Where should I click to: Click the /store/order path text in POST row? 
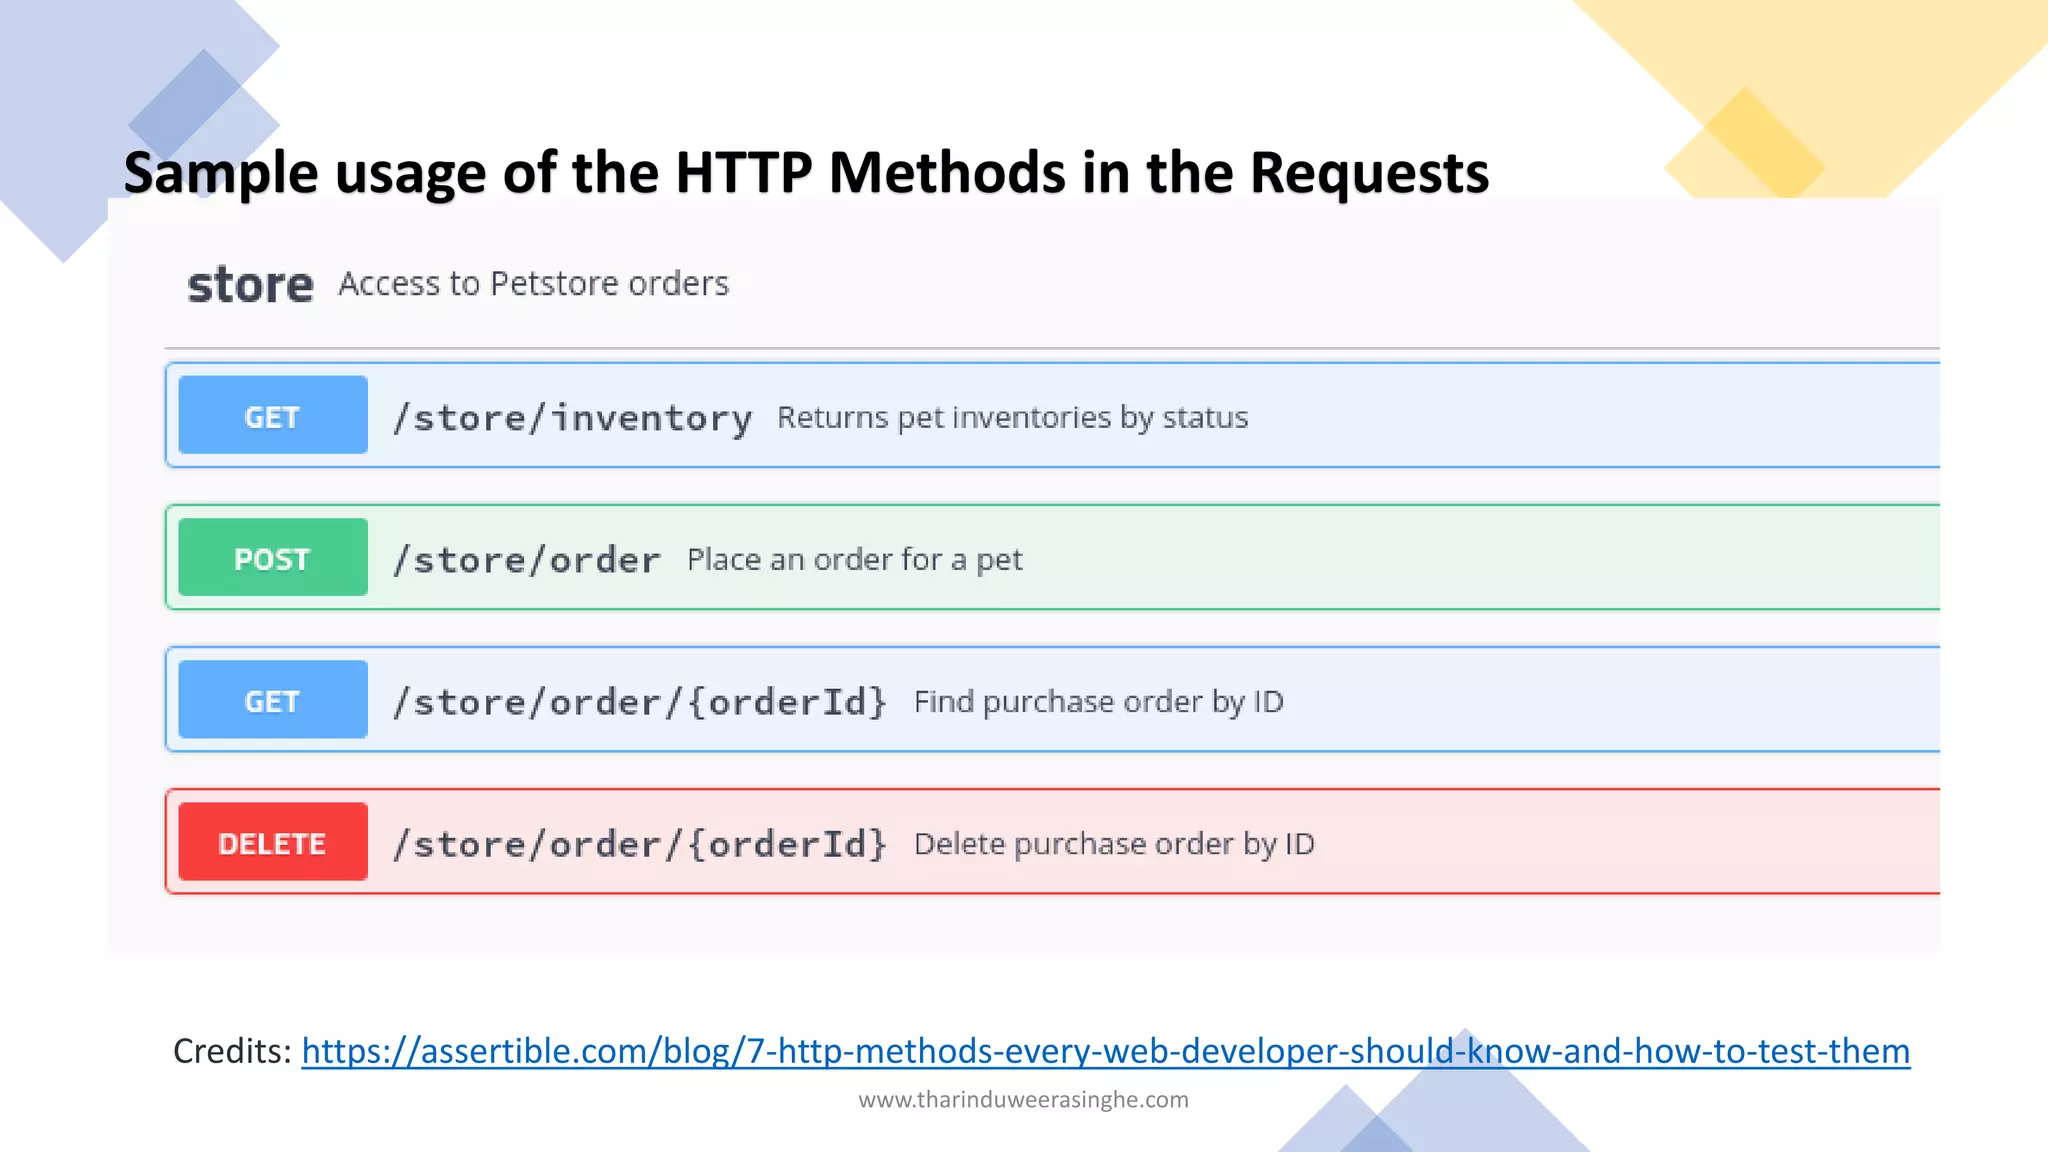[x=526, y=560]
